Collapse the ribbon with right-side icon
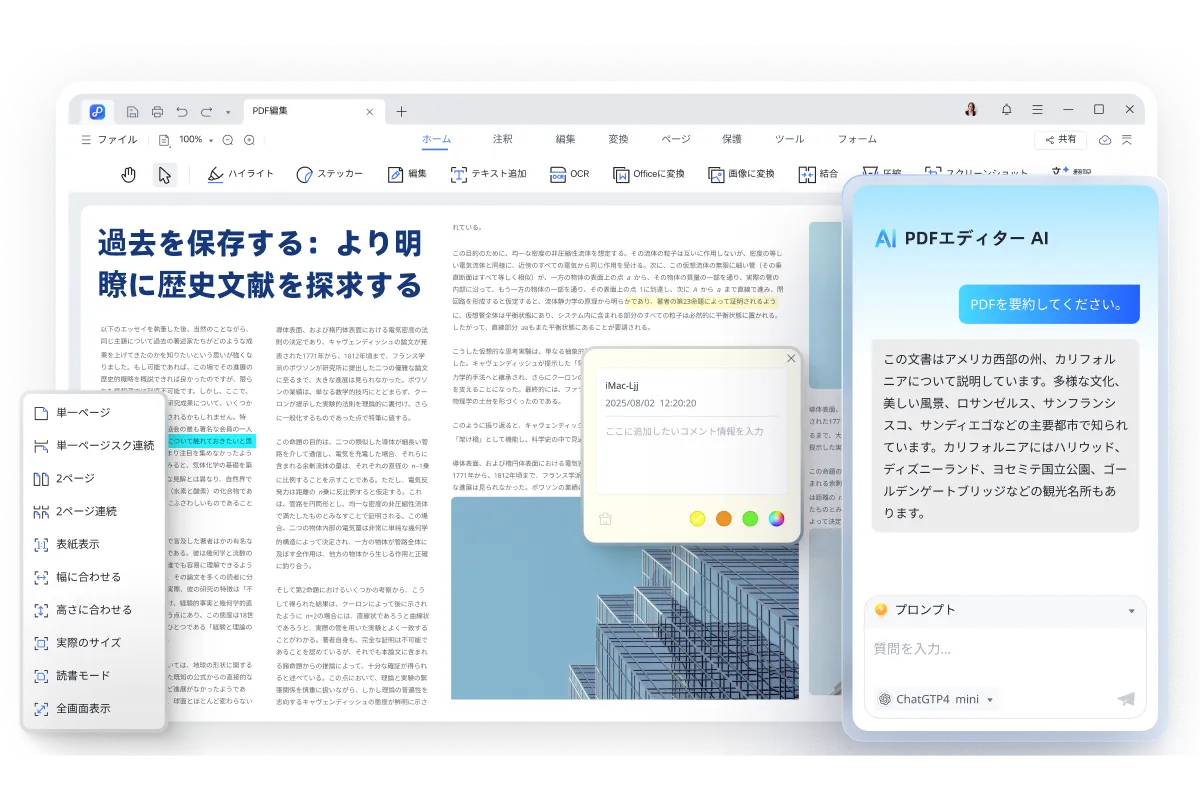Image resolution: width=1200 pixels, height=800 pixels. [x=1128, y=140]
